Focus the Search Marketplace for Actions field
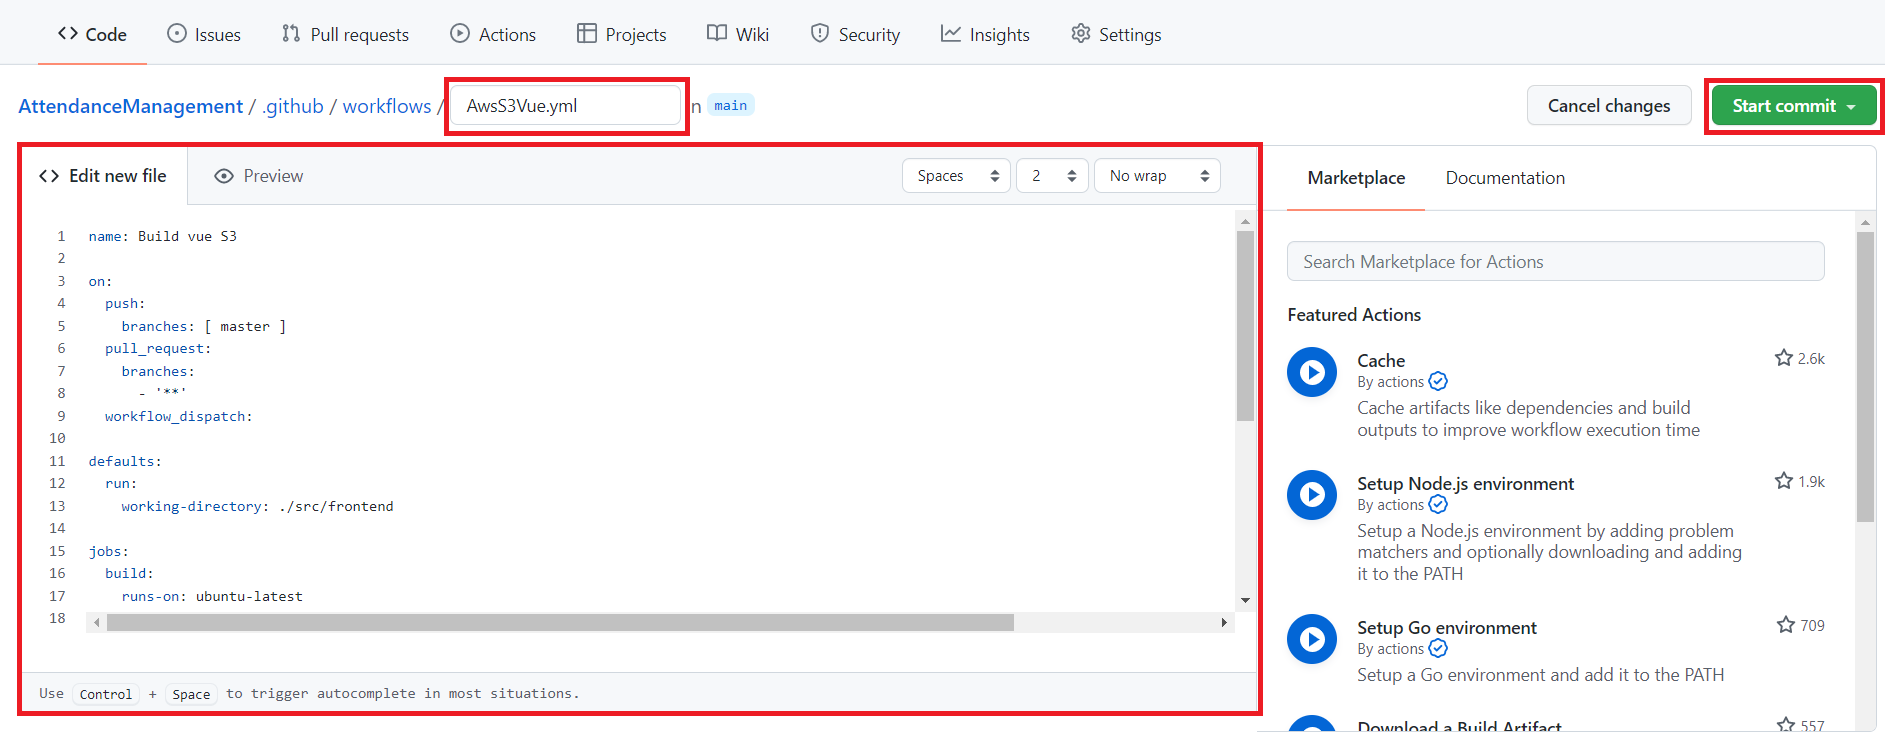The width and height of the screenshot is (1885, 740). click(1555, 261)
